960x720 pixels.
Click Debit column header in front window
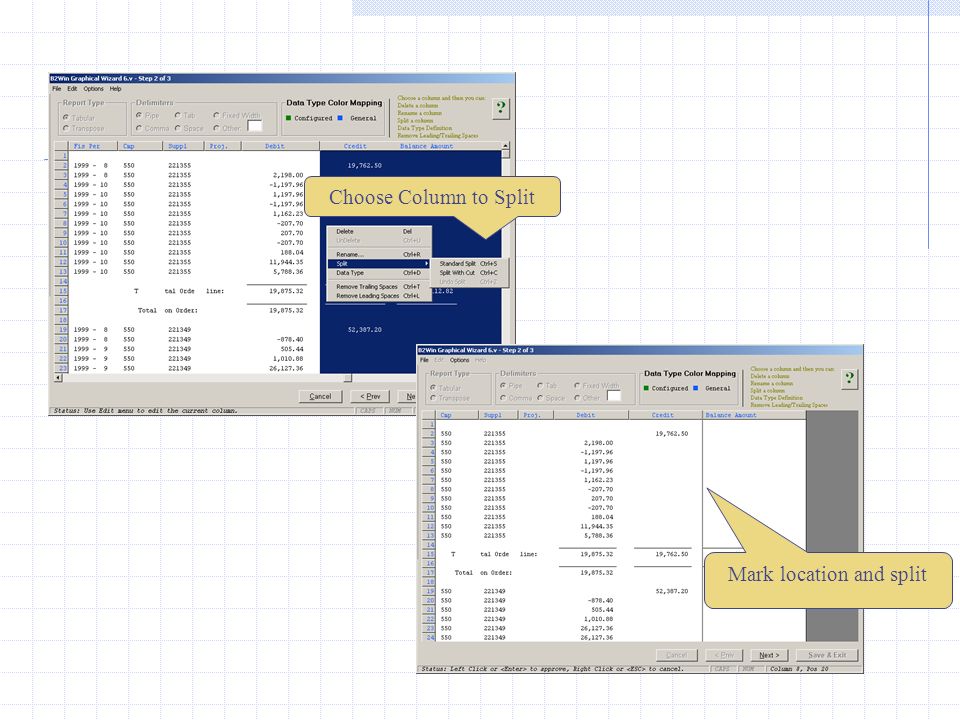click(591, 414)
